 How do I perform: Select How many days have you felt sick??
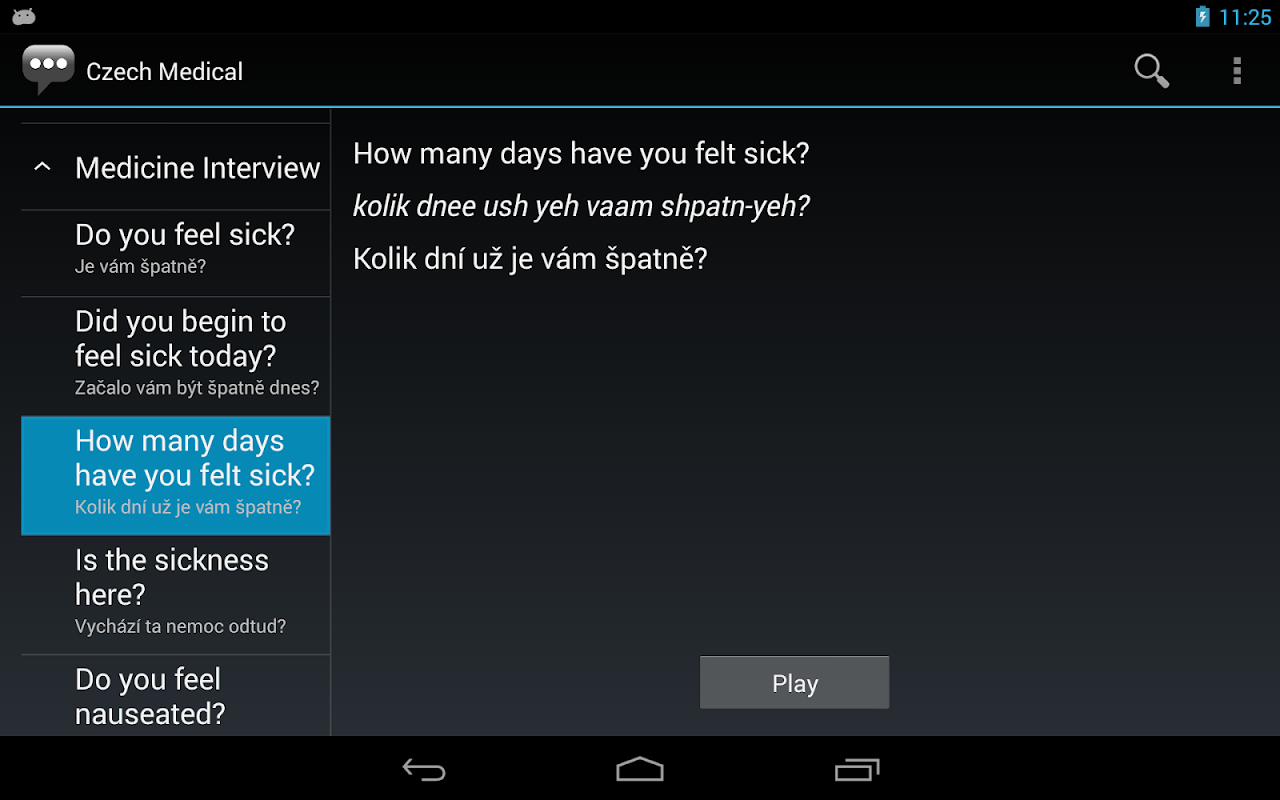(176, 476)
